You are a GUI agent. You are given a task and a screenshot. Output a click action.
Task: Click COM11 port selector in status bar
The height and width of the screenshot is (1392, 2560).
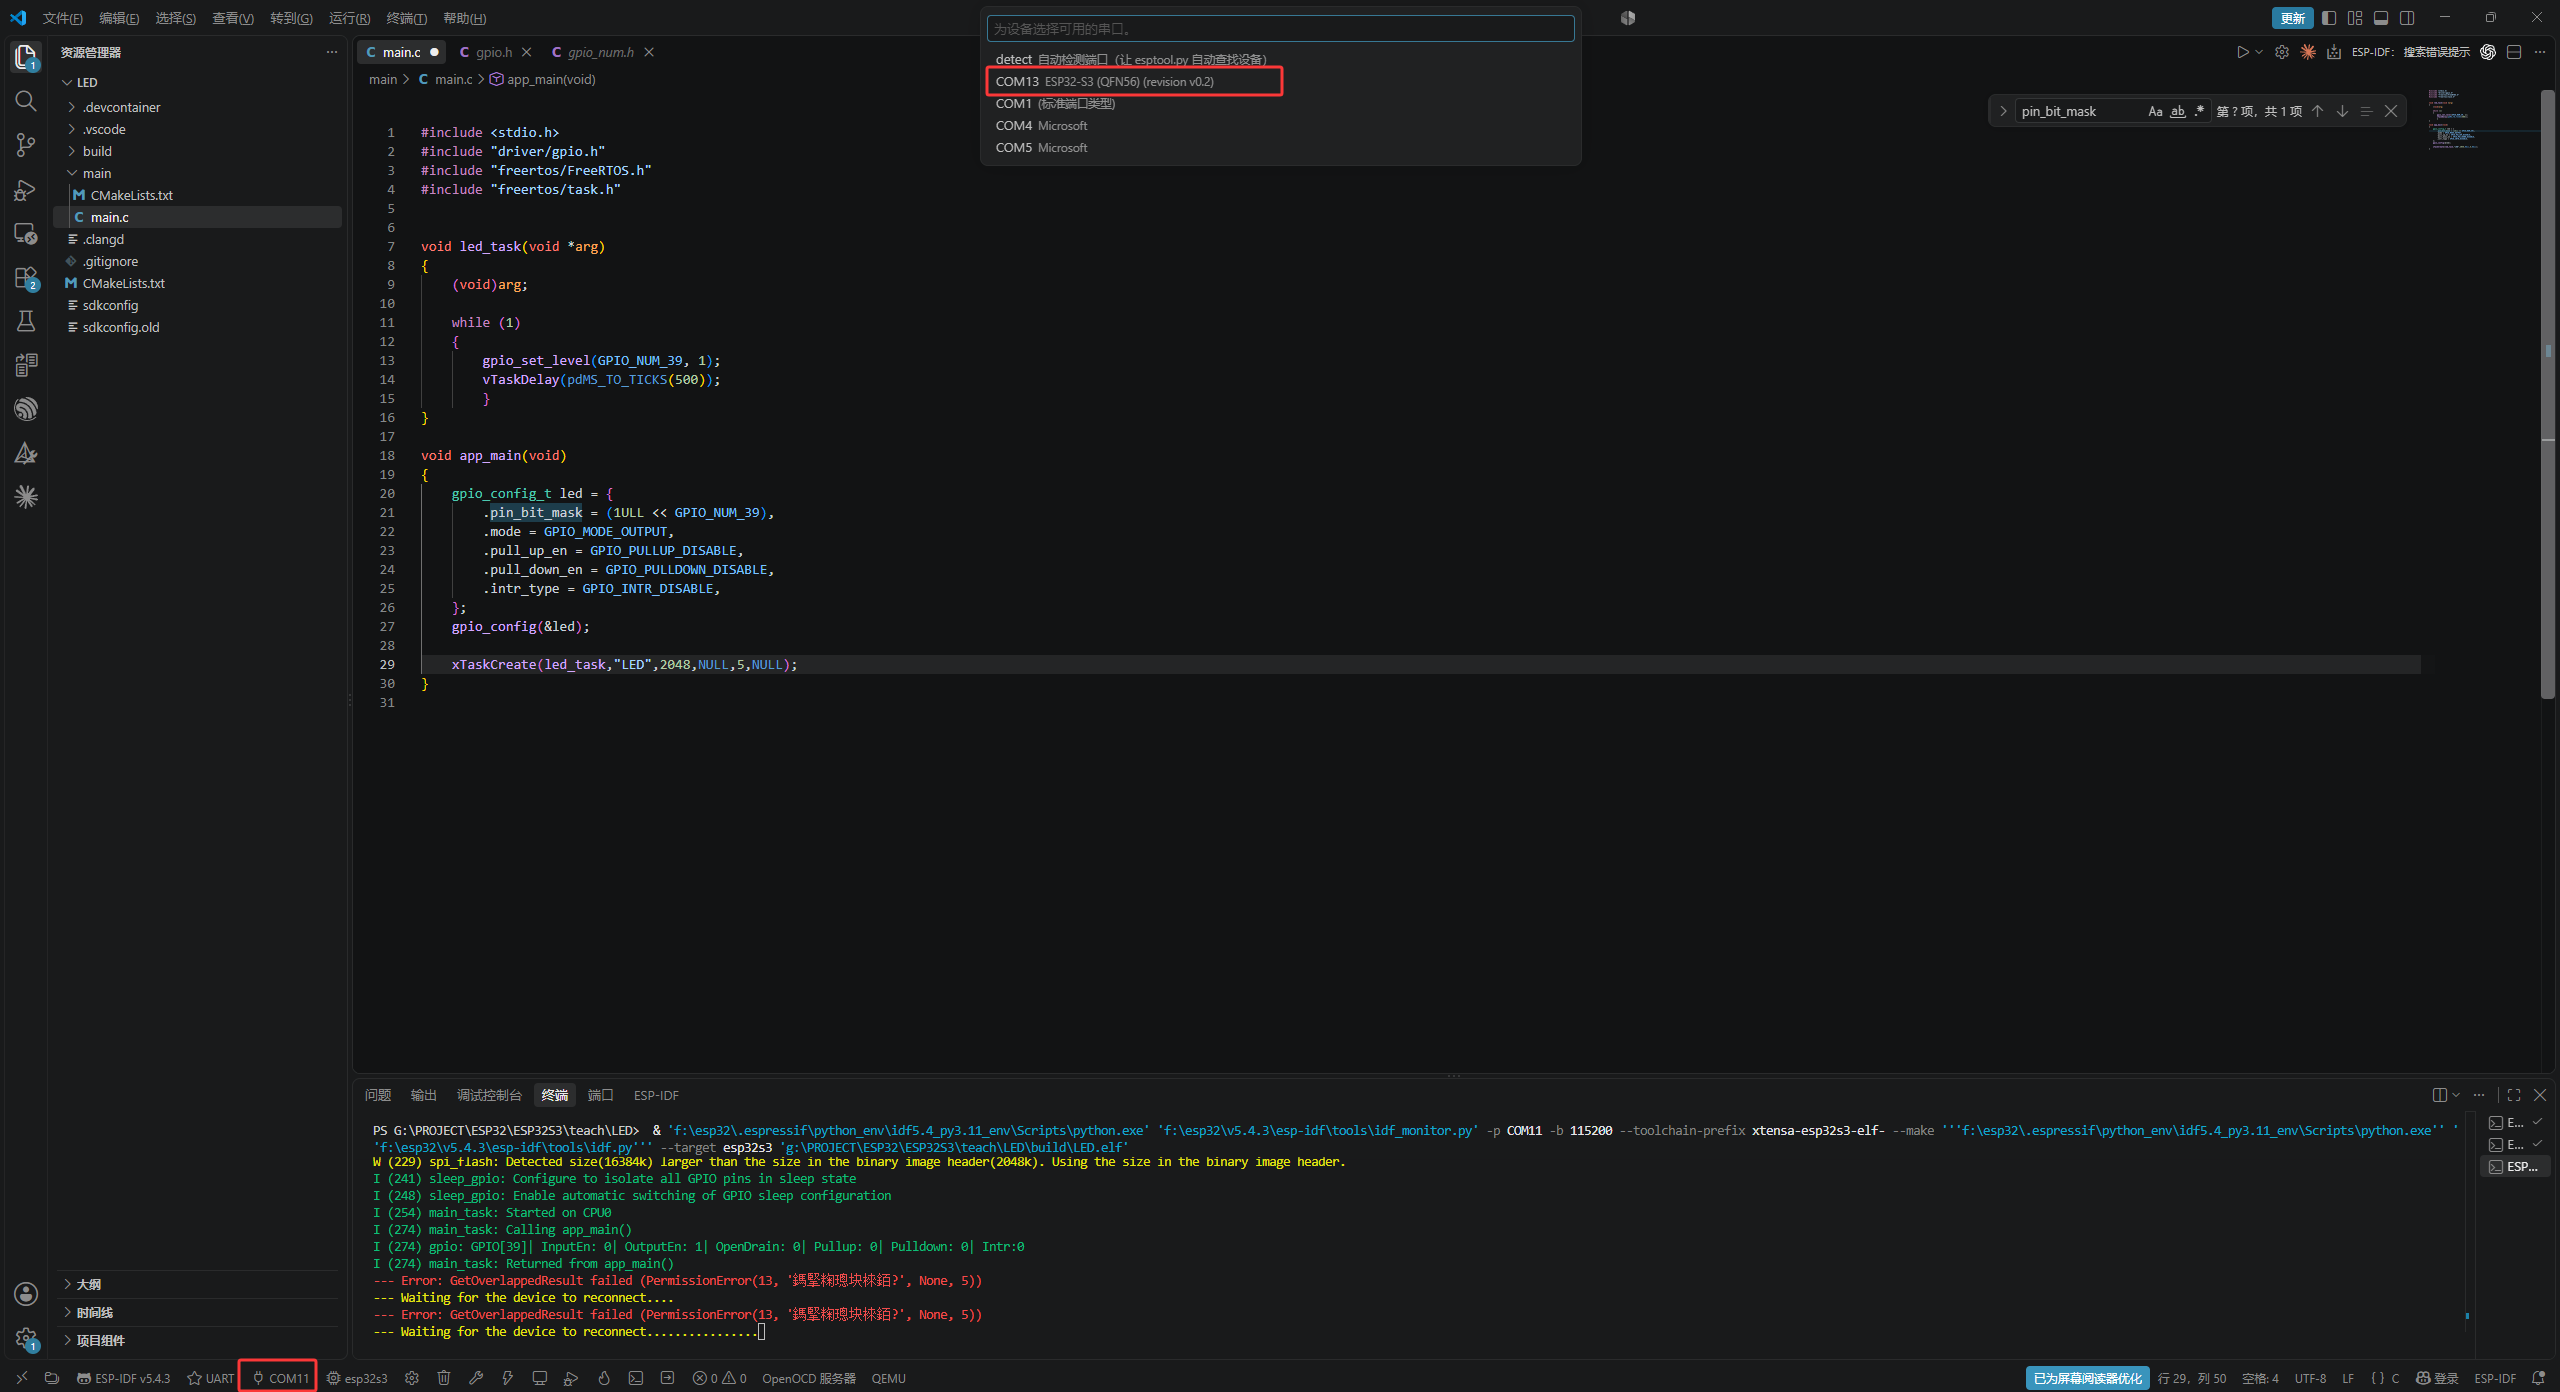click(279, 1378)
